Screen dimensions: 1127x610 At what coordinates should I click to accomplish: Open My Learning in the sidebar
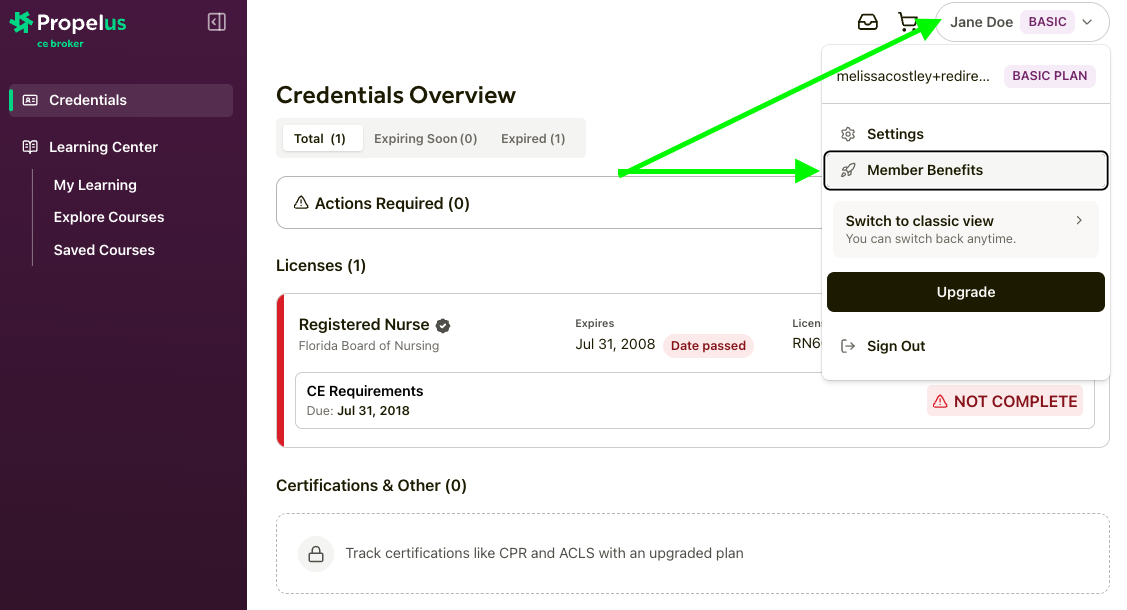click(95, 185)
